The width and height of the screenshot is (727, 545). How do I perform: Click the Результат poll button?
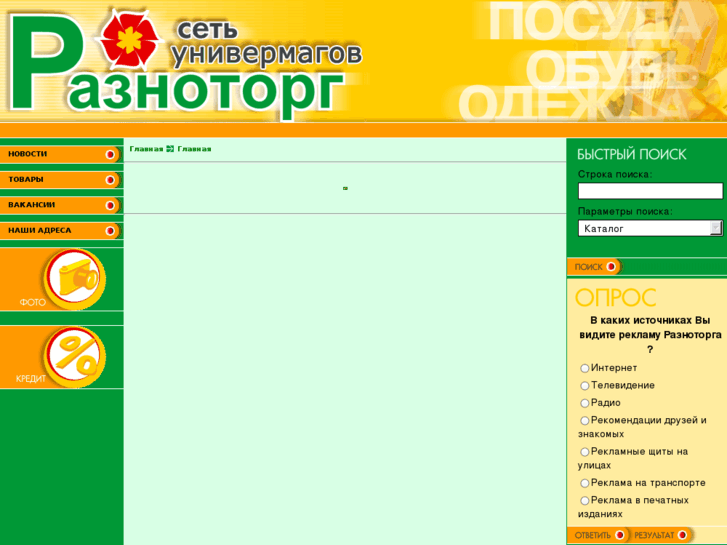[661, 535]
